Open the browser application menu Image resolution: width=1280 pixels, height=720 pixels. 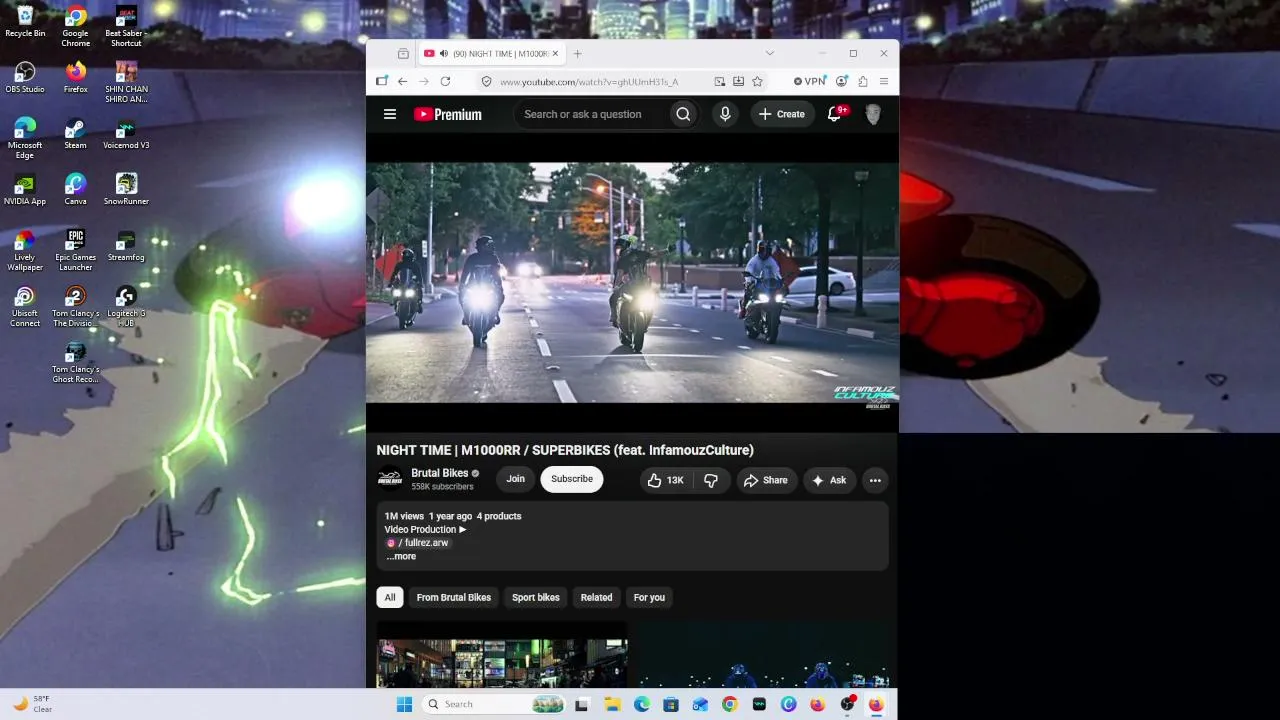pyautogui.click(x=884, y=81)
